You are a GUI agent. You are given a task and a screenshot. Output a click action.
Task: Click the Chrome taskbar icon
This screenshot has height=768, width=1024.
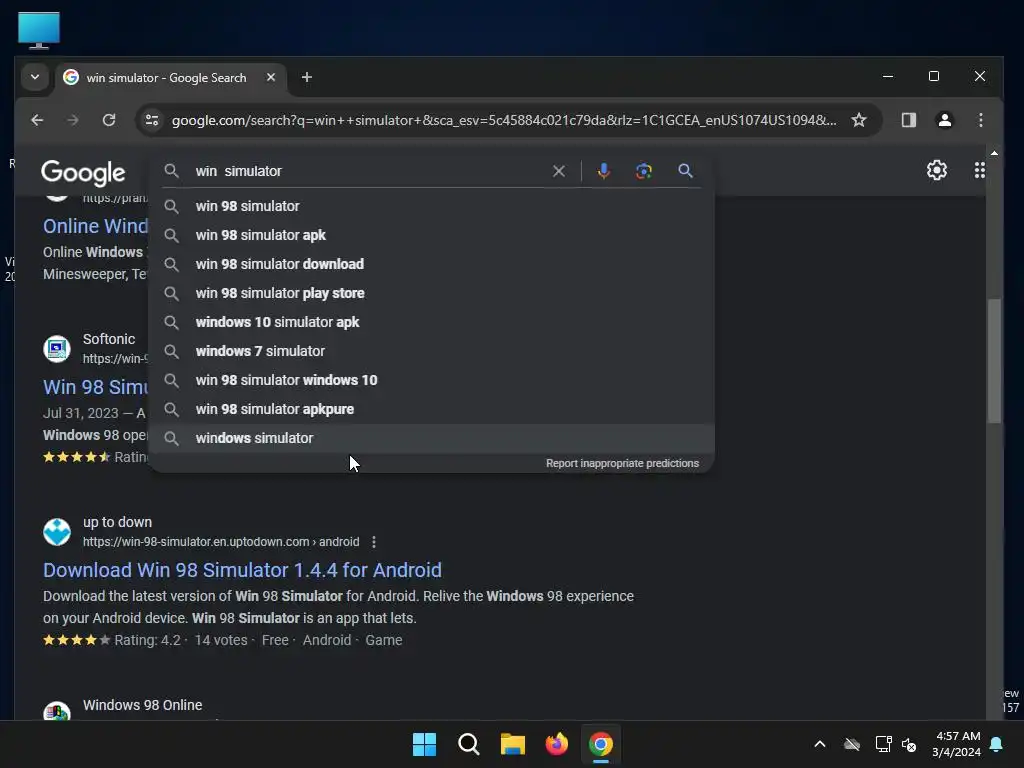pyautogui.click(x=601, y=744)
